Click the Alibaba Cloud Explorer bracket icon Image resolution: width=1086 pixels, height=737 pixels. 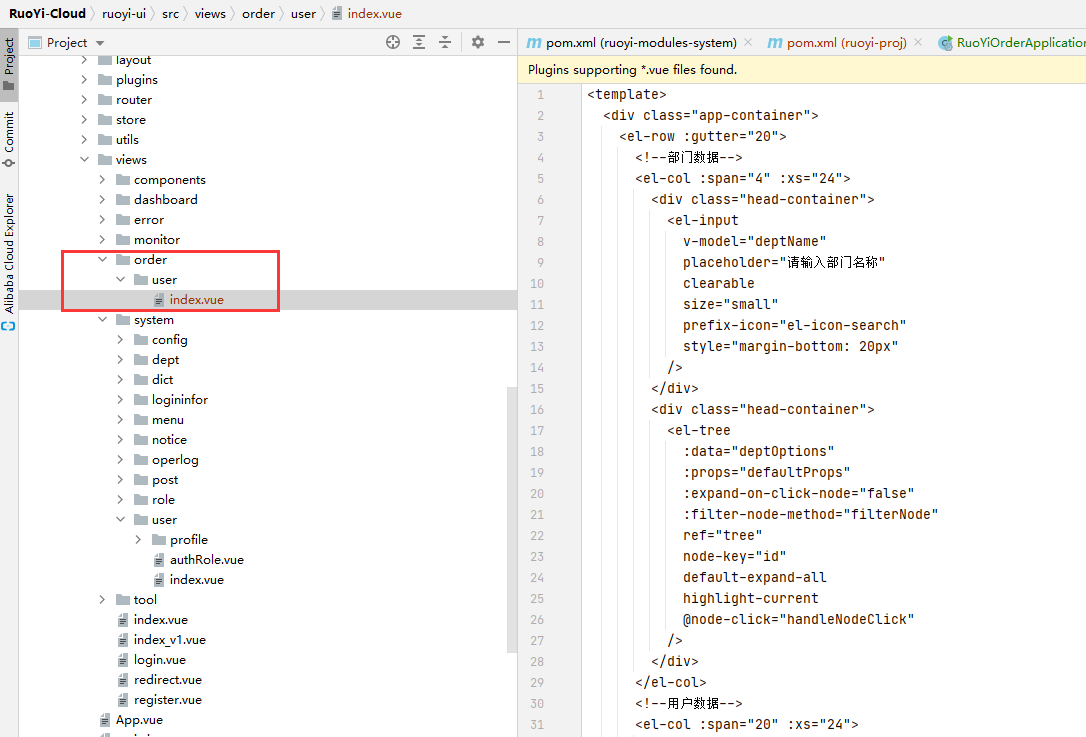[x=8, y=326]
